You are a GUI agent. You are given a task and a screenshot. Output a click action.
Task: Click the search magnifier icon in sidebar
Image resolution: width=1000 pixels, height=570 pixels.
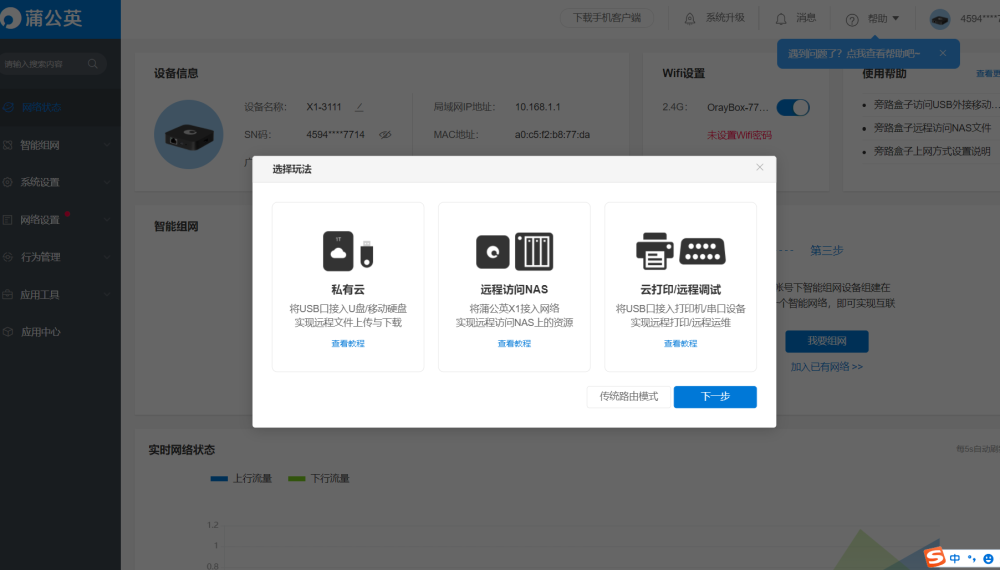point(93,64)
